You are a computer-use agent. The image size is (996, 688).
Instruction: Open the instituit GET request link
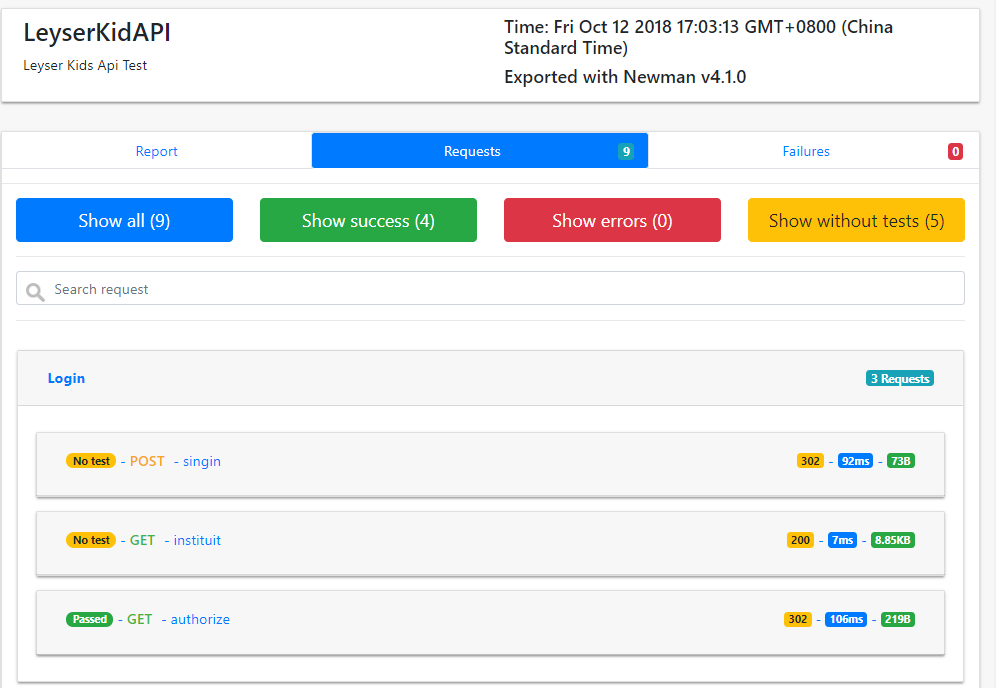[197, 540]
